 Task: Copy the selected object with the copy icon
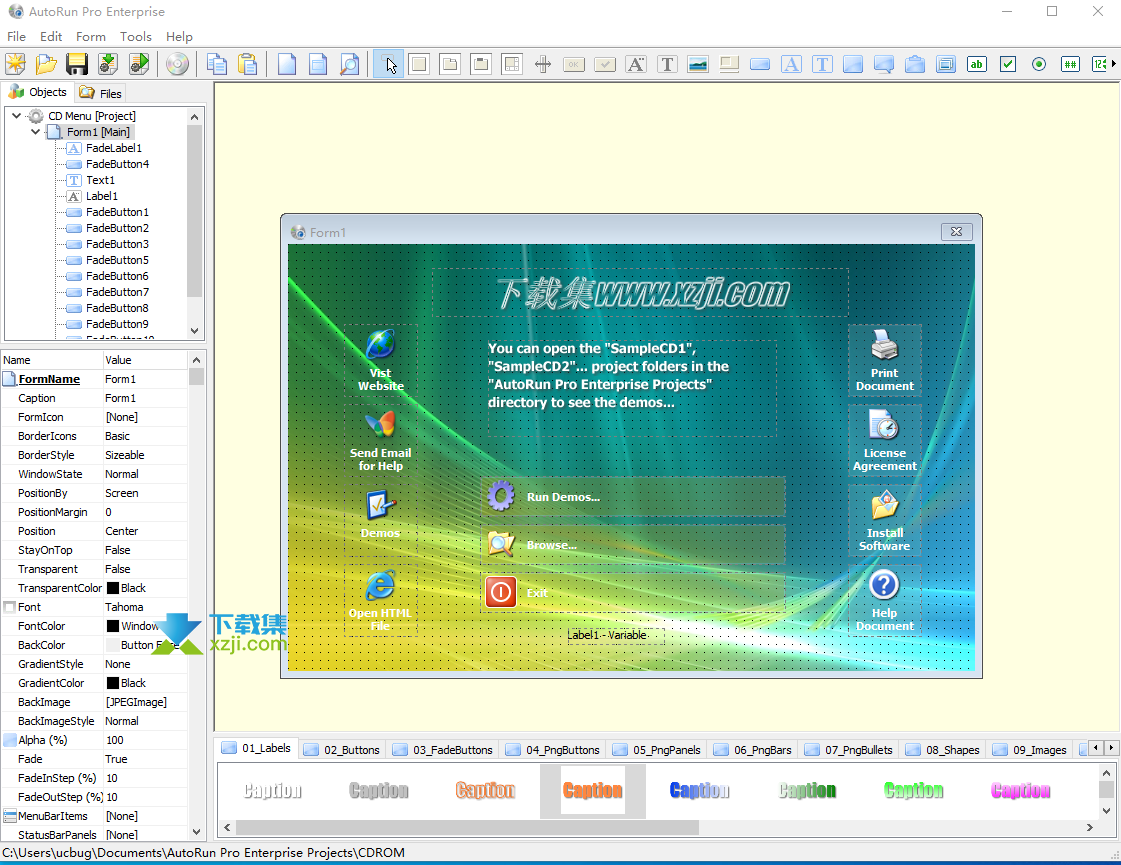point(217,64)
